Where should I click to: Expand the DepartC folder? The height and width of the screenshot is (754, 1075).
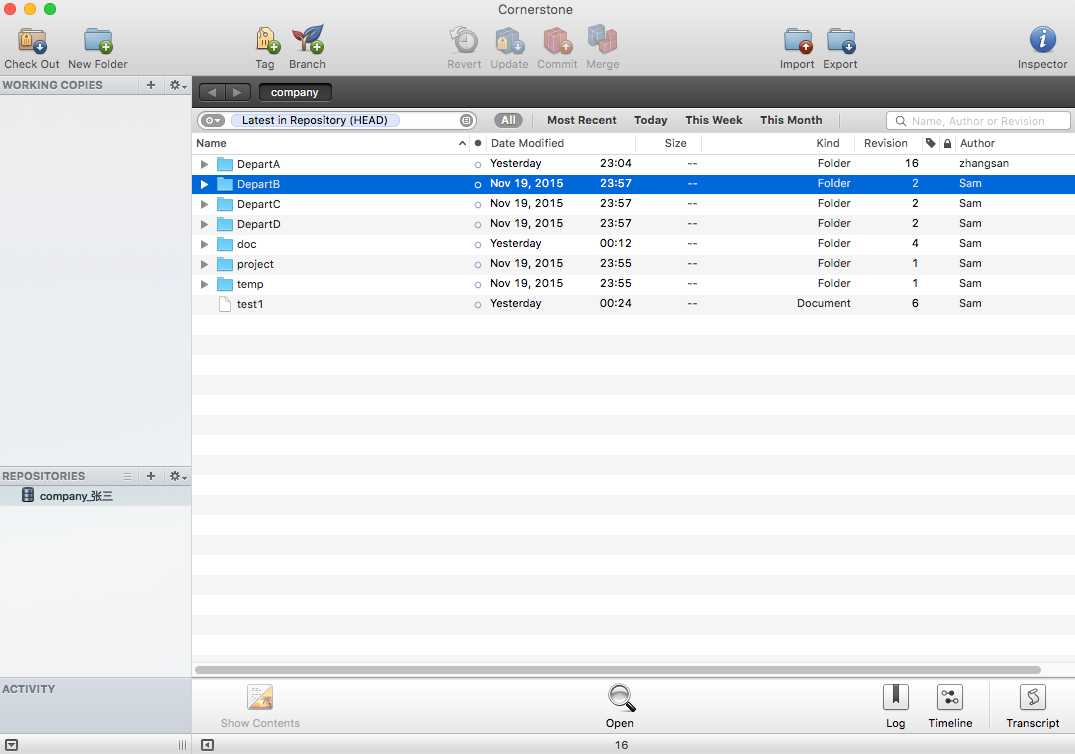(x=204, y=204)
